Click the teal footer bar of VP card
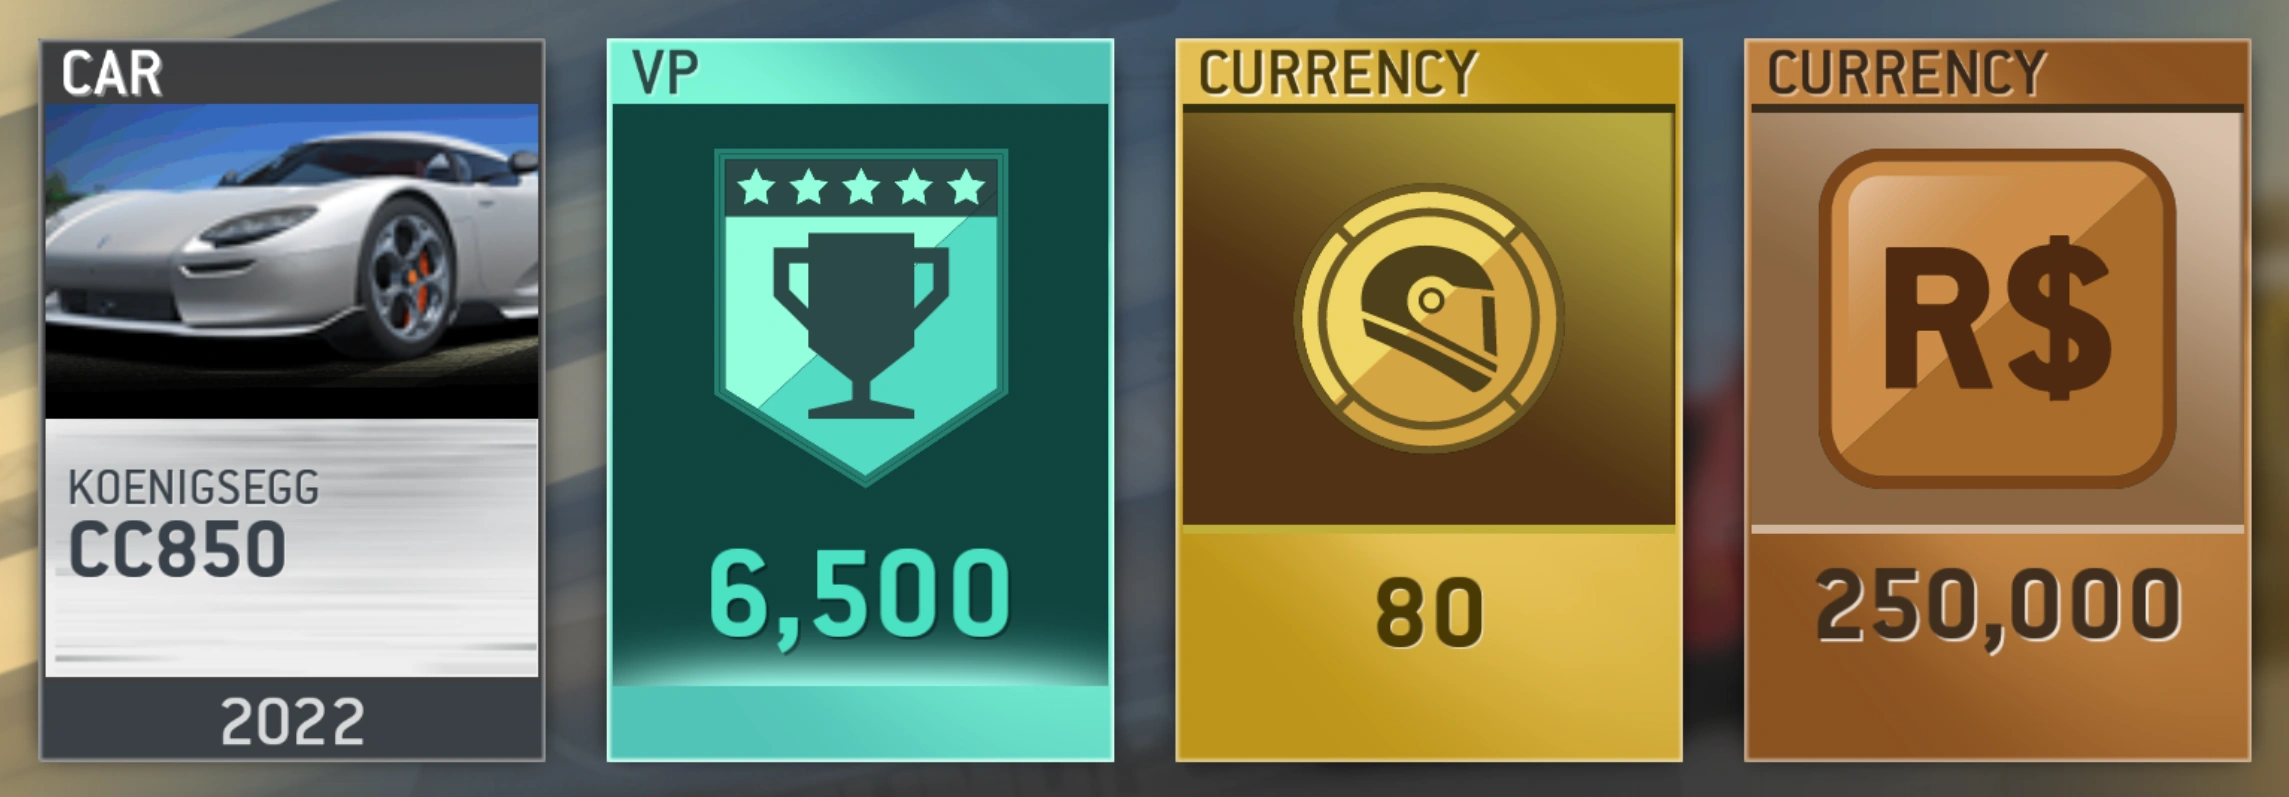The width and height of the screenshot is (2289, 797). 861,722
